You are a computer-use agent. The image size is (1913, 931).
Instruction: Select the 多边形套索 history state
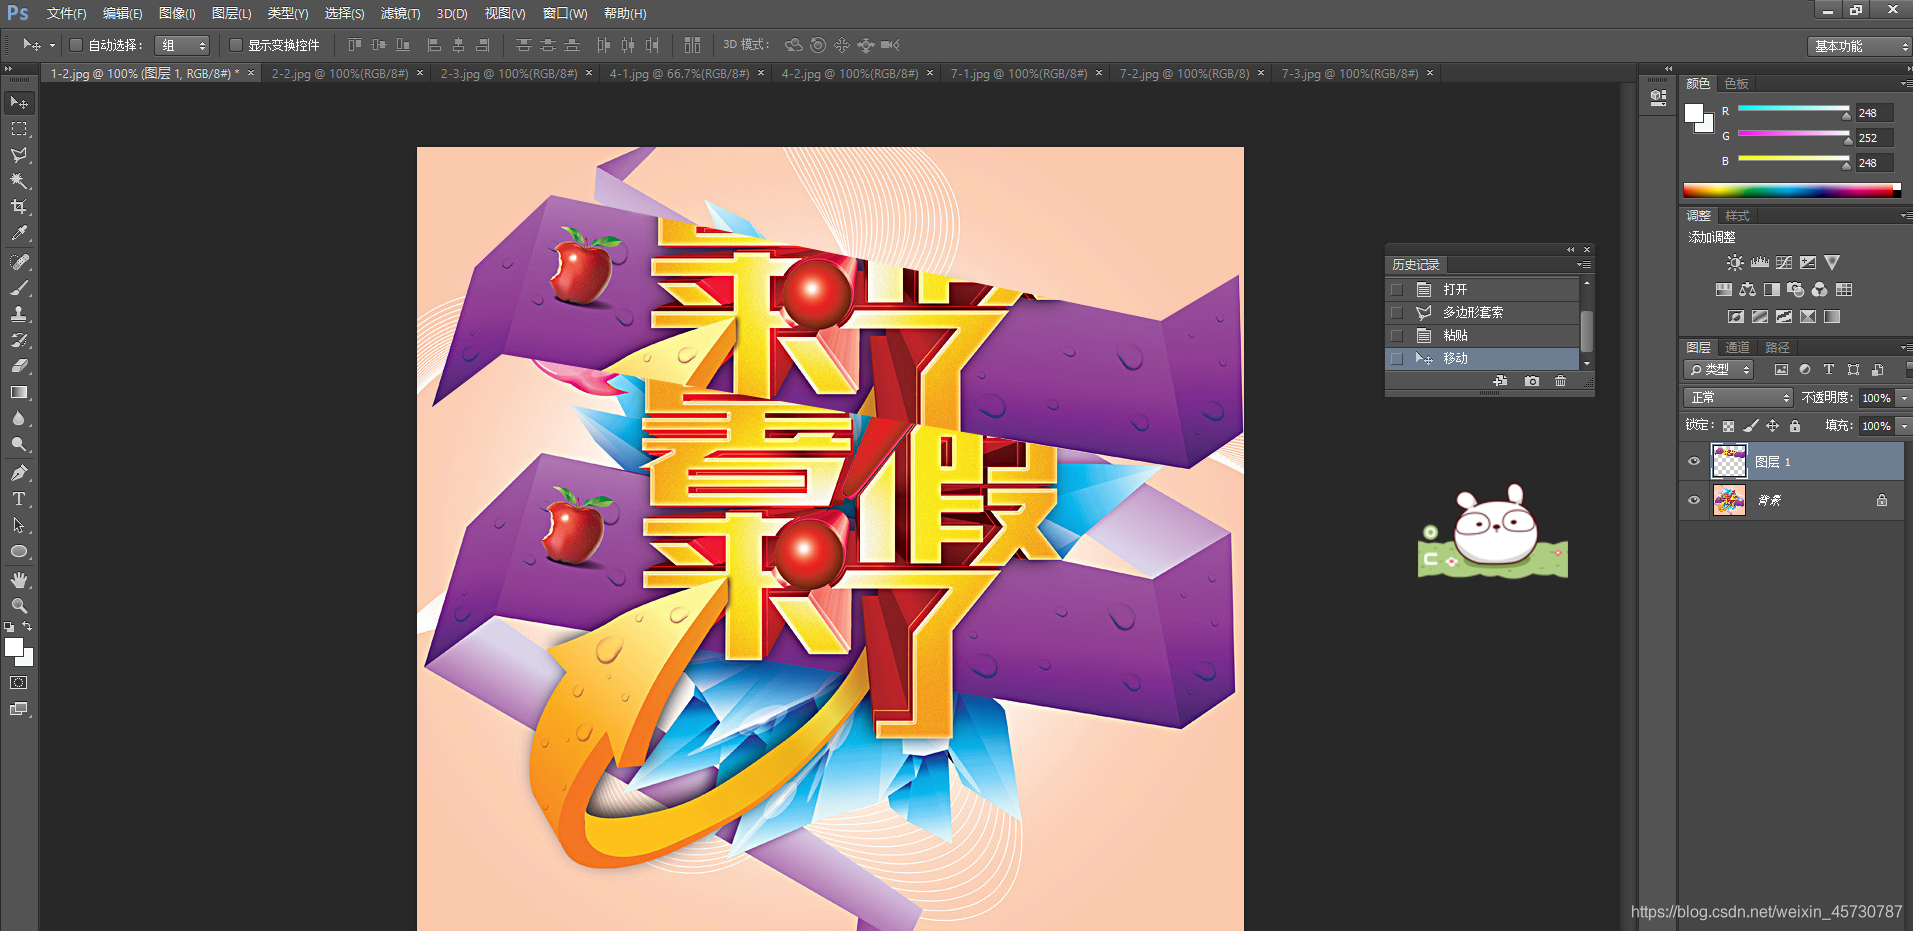pos(1483,312)
